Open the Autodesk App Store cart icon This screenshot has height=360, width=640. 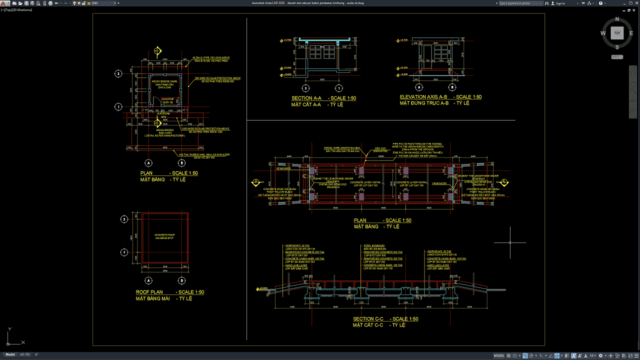583,3
